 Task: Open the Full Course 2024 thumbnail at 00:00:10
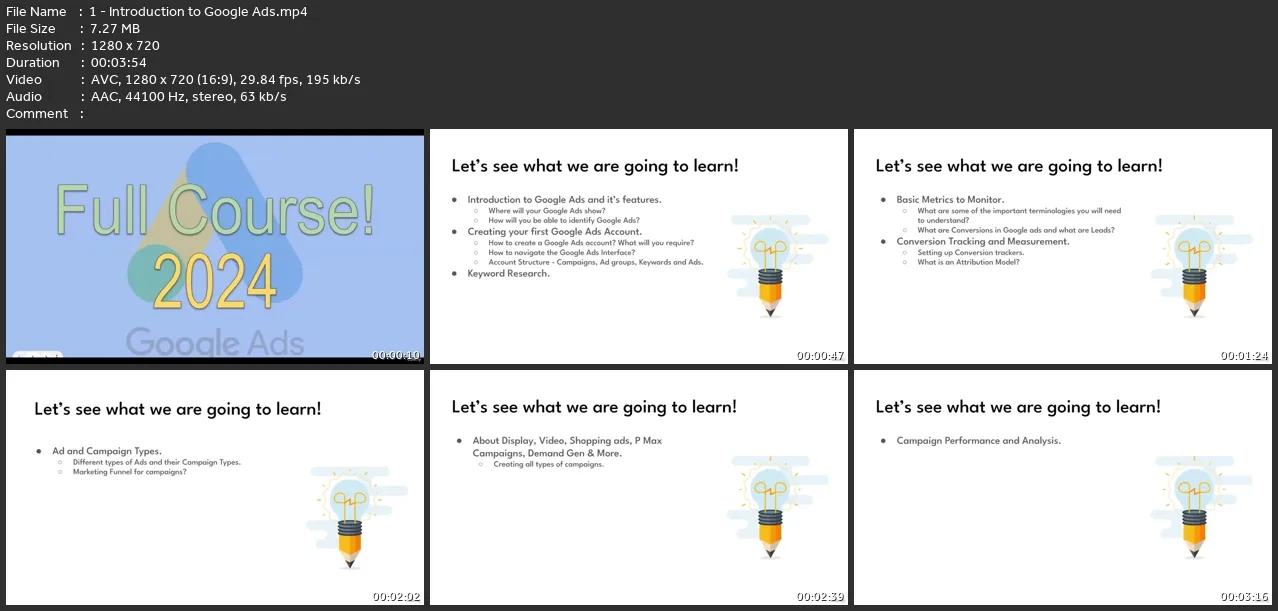pyautogui.click(x=215, y=246)
